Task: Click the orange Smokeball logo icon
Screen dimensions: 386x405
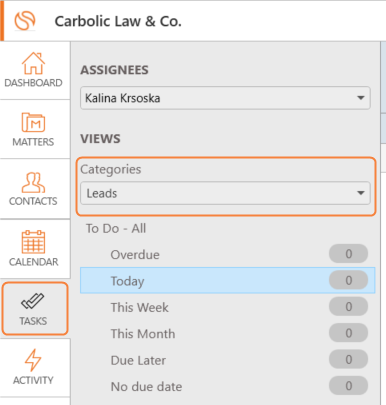Action: tap(25, 21)
